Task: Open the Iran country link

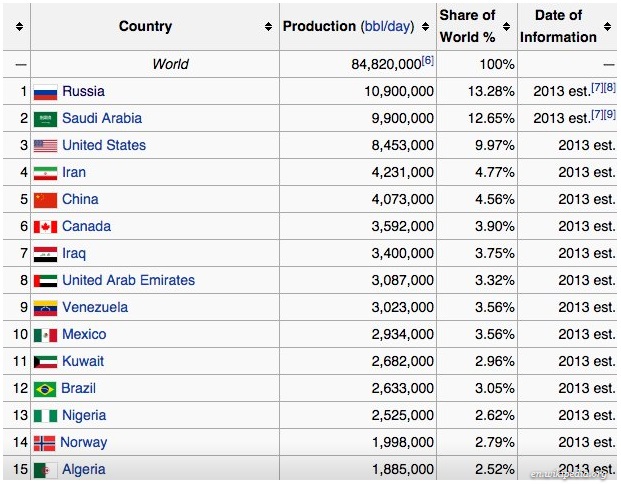Action: pos(74,173)
